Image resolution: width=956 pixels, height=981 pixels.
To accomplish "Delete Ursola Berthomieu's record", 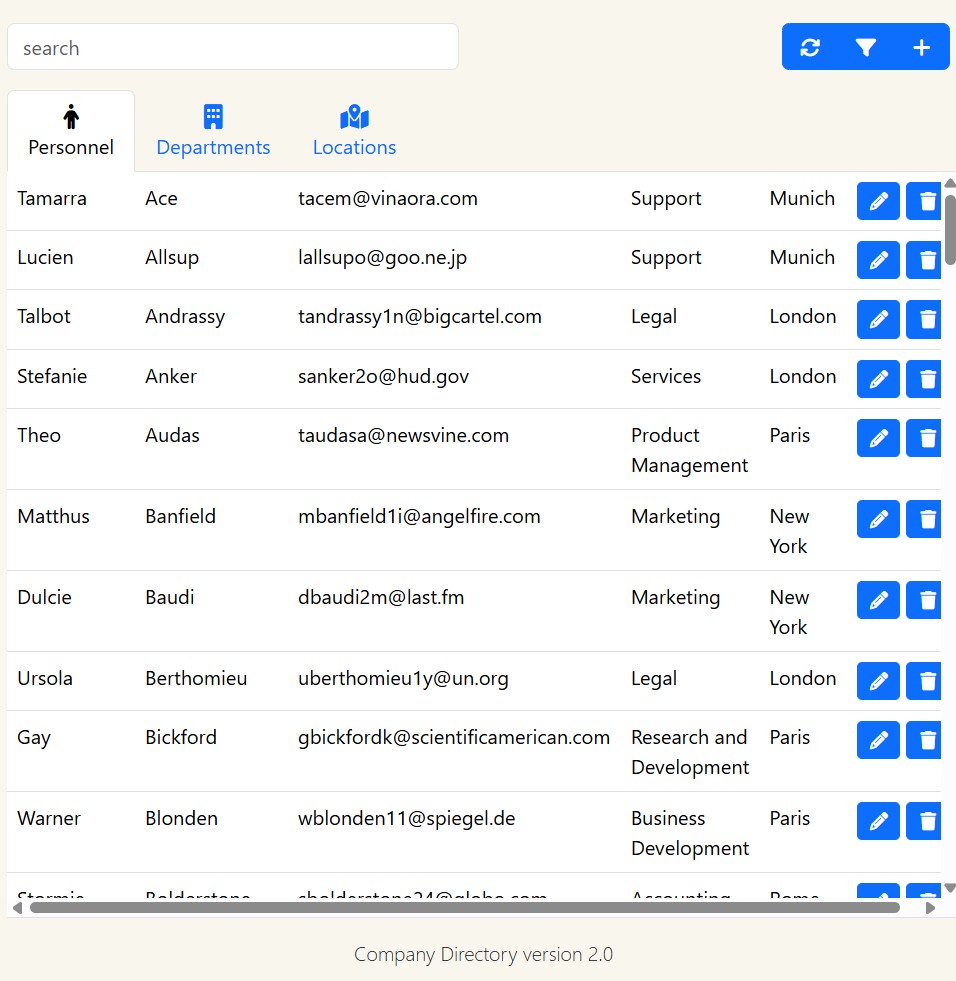I will coord(925,681).
